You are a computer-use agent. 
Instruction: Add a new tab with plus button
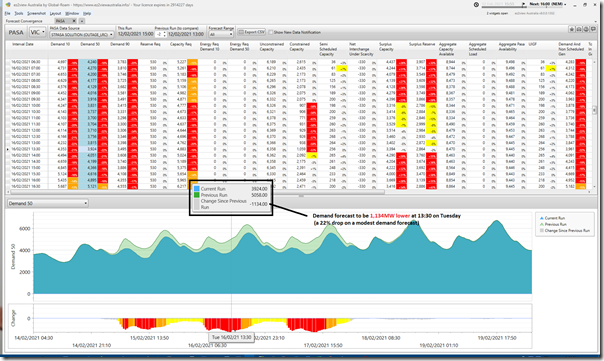pos(82,21)
